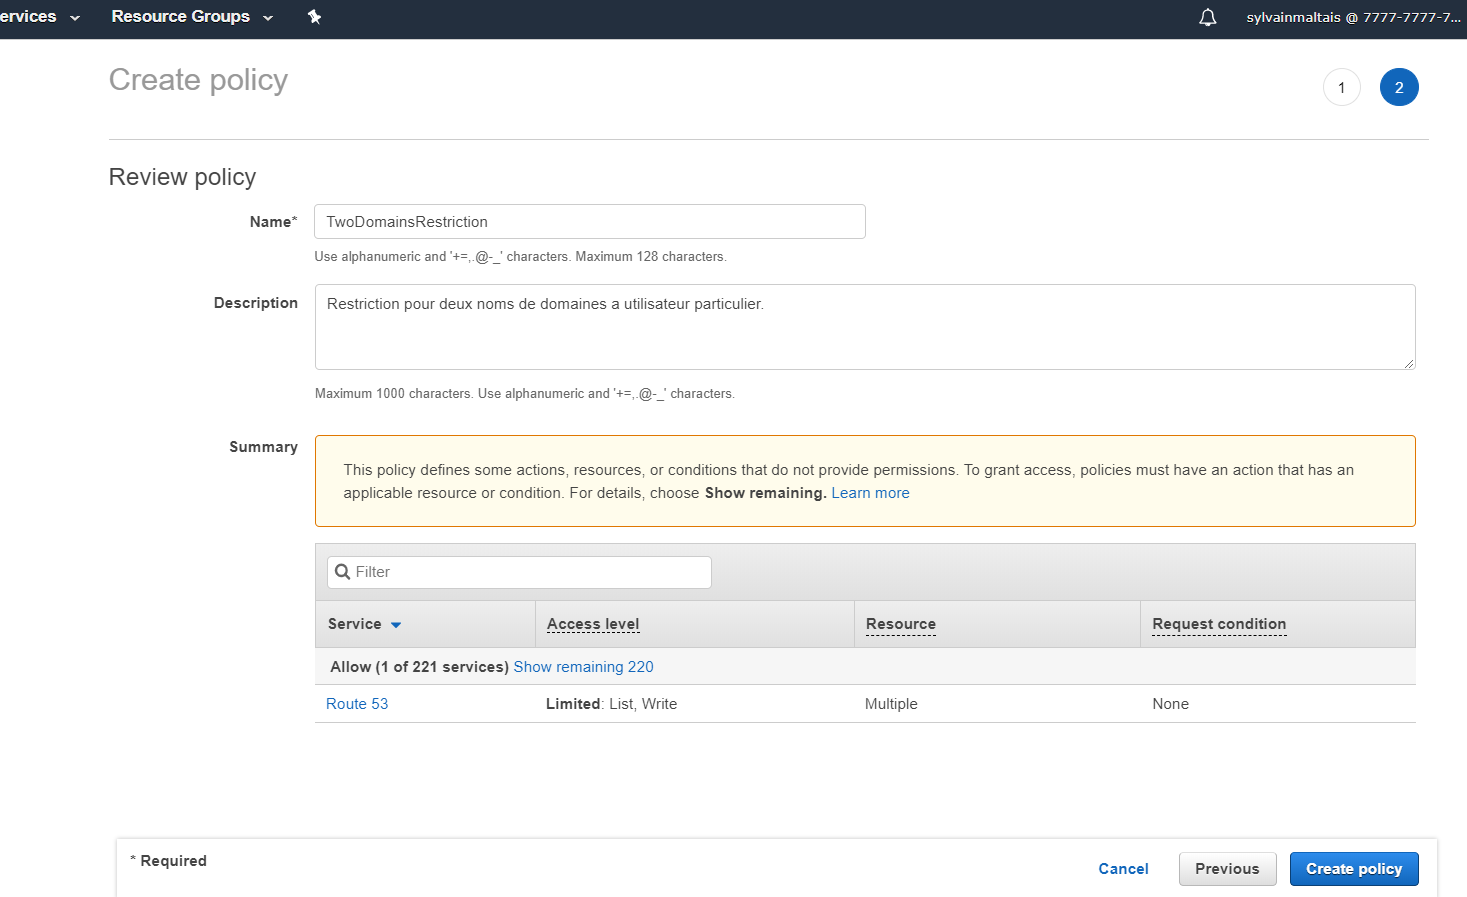Click the policy Name input field
1467x897 pixels.
coord(589,222)
